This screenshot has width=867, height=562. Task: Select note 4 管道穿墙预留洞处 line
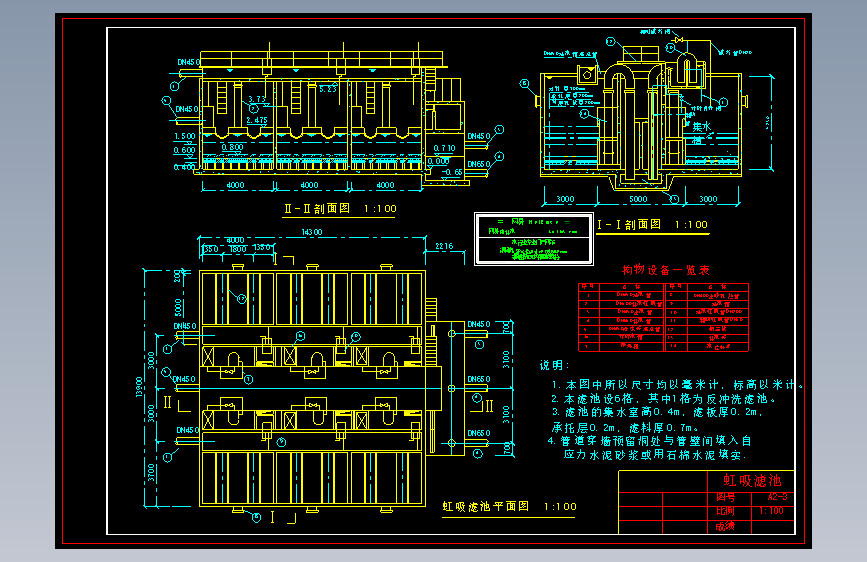[x=650, y=441]
